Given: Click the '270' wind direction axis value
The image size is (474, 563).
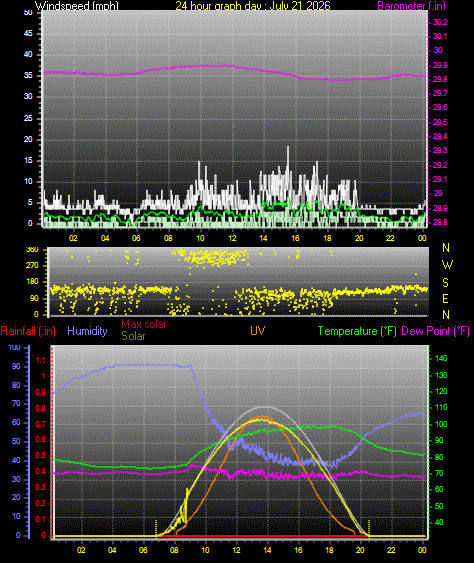Looking at the screenshot, I should point(32,266).
